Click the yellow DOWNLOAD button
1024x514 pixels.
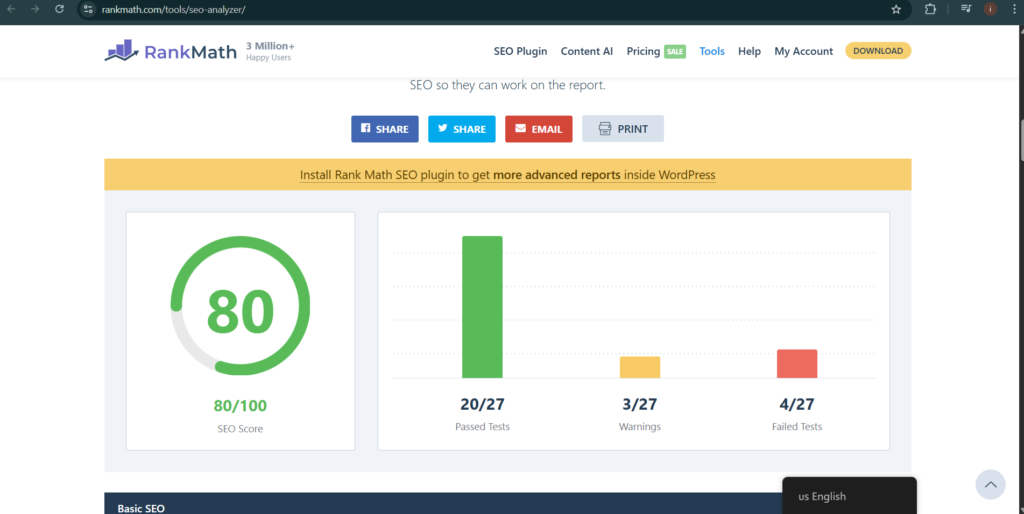point(878,51)
